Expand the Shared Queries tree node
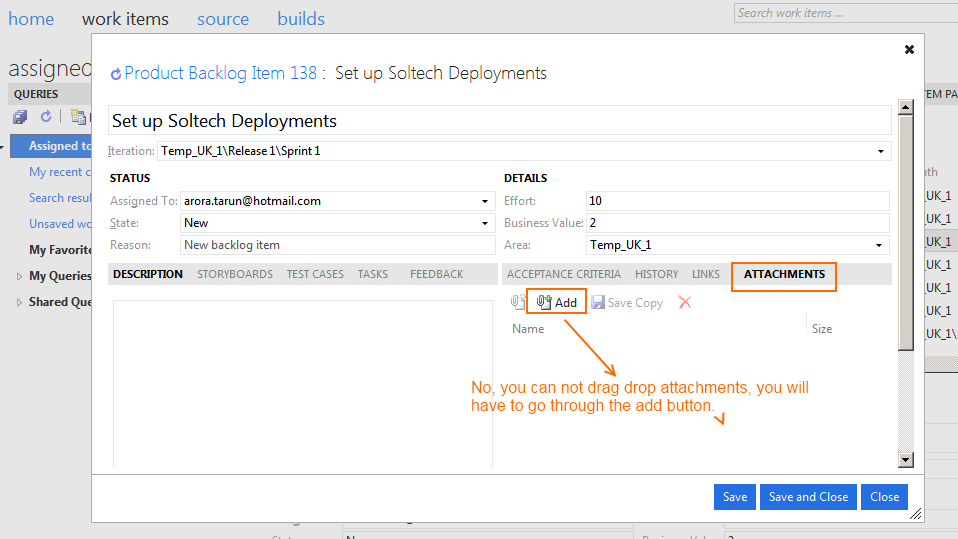Screen dimensions: 958x539 (x=19, y=302)
